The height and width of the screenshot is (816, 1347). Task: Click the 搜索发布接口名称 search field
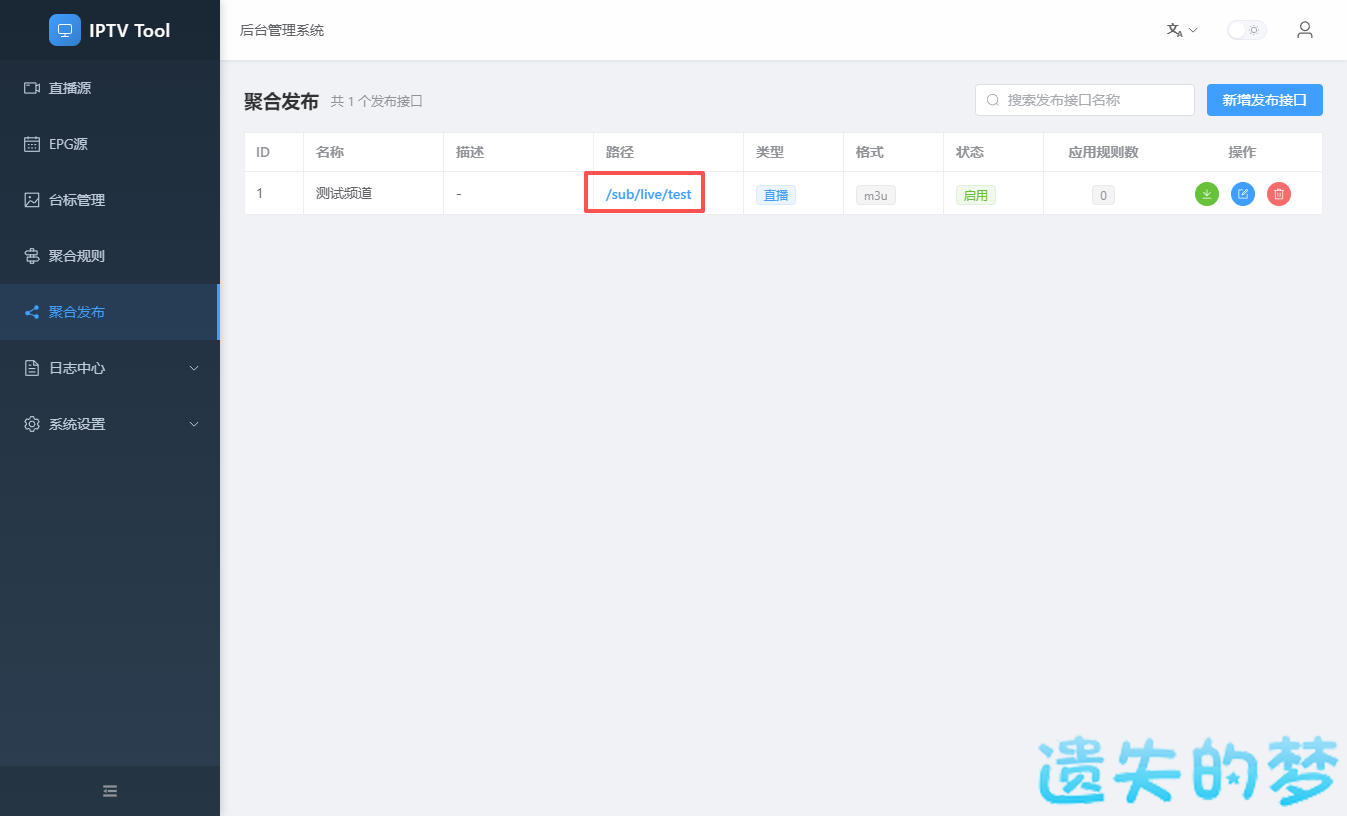pos(1085,100)
